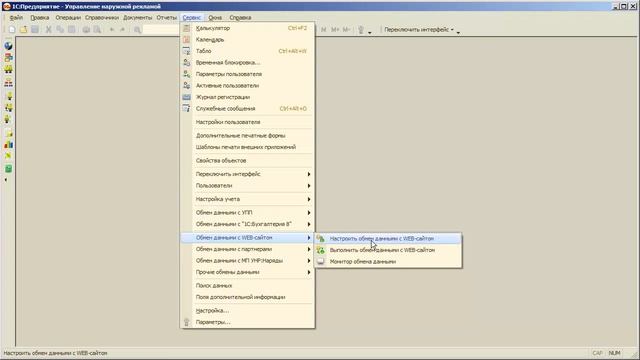640x360 pixels.
Task: Click the Табло menu icon
Action: (x=187, y=51)
